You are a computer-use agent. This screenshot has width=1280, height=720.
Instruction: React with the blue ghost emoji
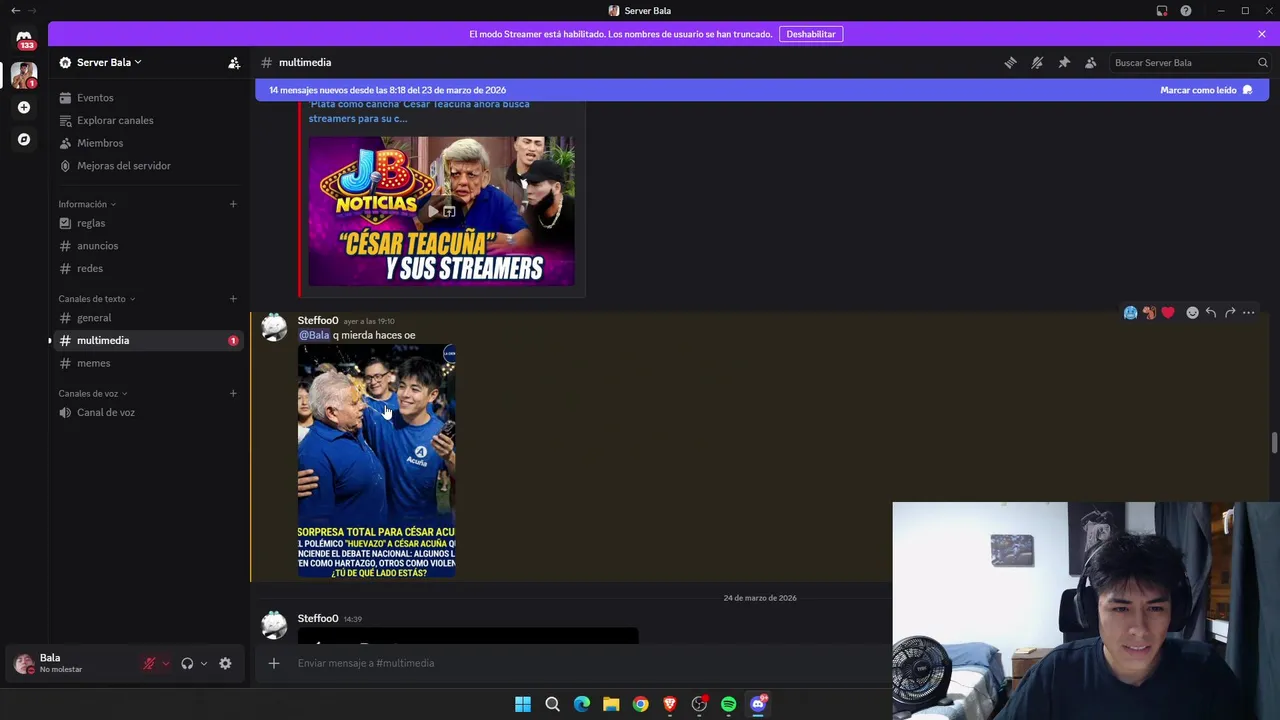pyautogui.click(x=1130, y=313)
